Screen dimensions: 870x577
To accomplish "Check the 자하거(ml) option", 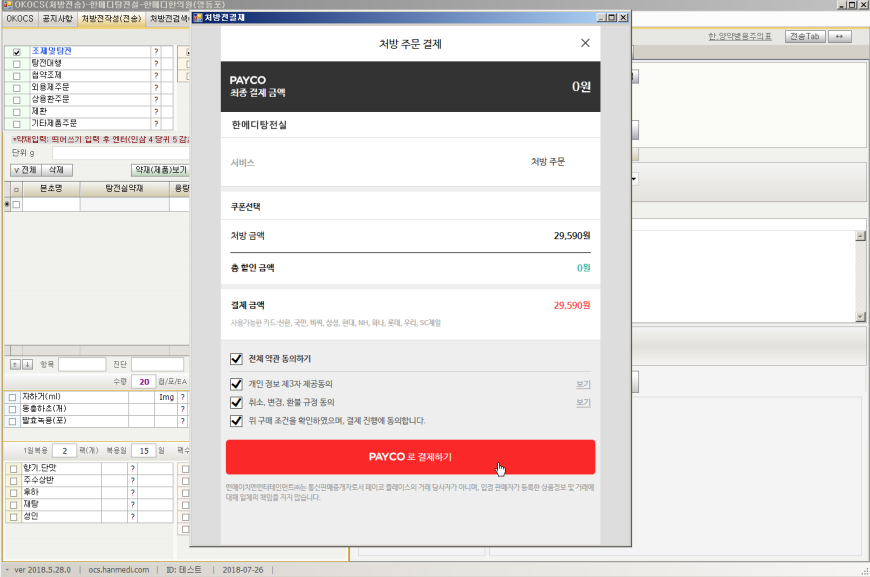I will pos(12,397).
